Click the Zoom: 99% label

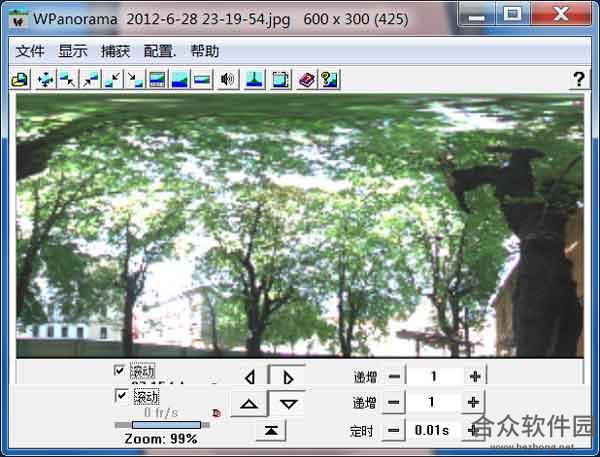click(161, 439)
